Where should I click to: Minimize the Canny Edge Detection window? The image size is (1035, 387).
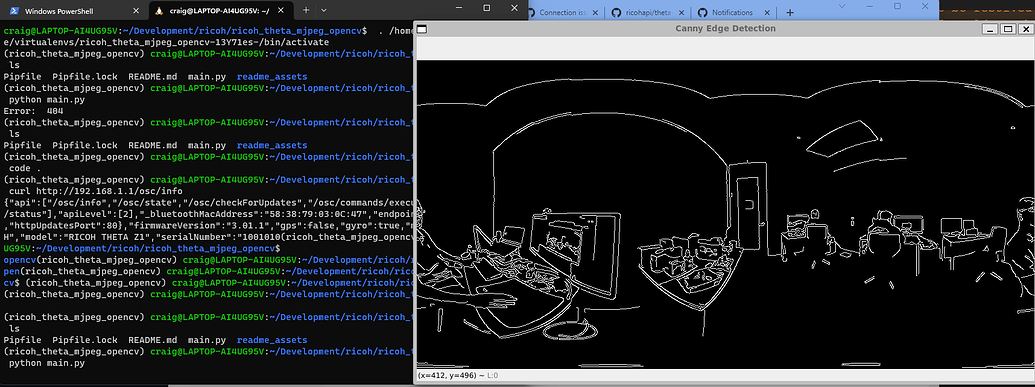coord(990,29)
